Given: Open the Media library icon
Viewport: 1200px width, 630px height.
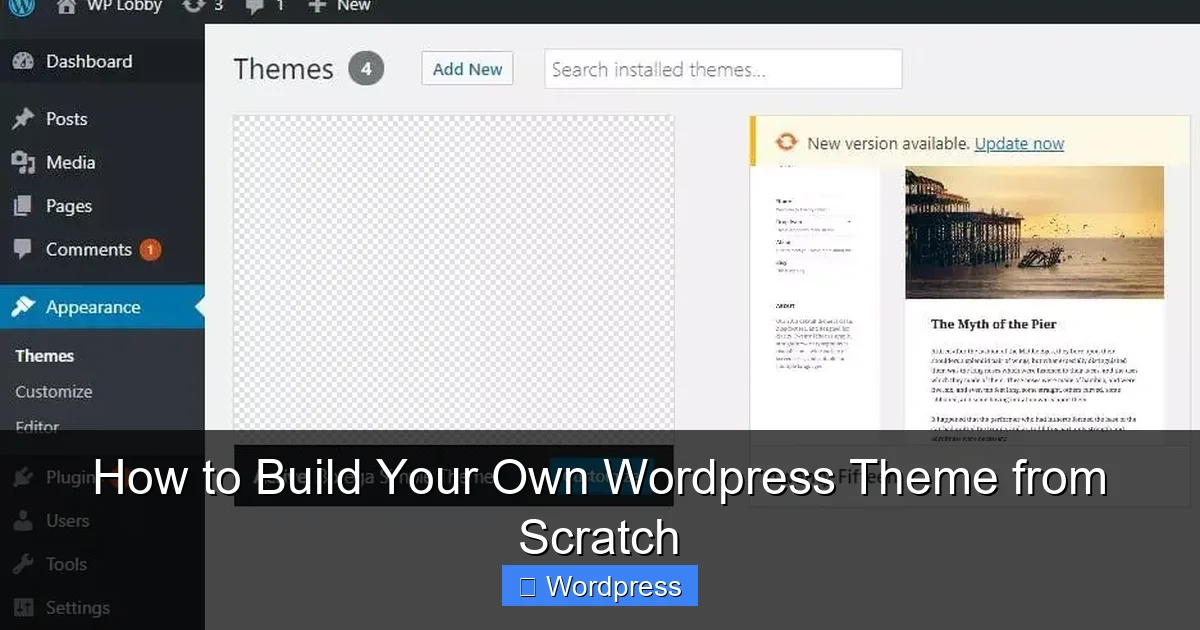Looking at the screenshot, I should (24, 162).
